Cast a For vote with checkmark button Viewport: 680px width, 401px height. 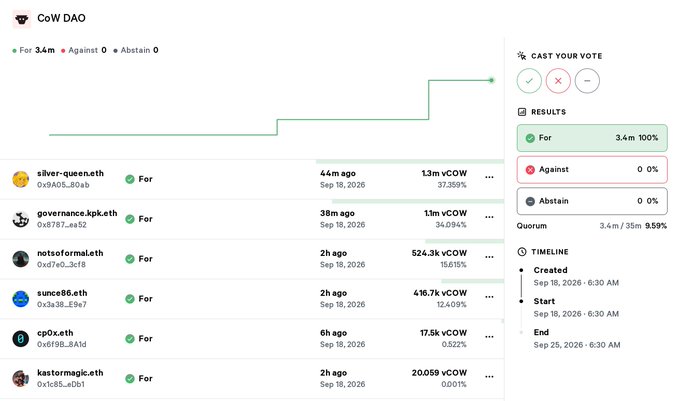529,81
